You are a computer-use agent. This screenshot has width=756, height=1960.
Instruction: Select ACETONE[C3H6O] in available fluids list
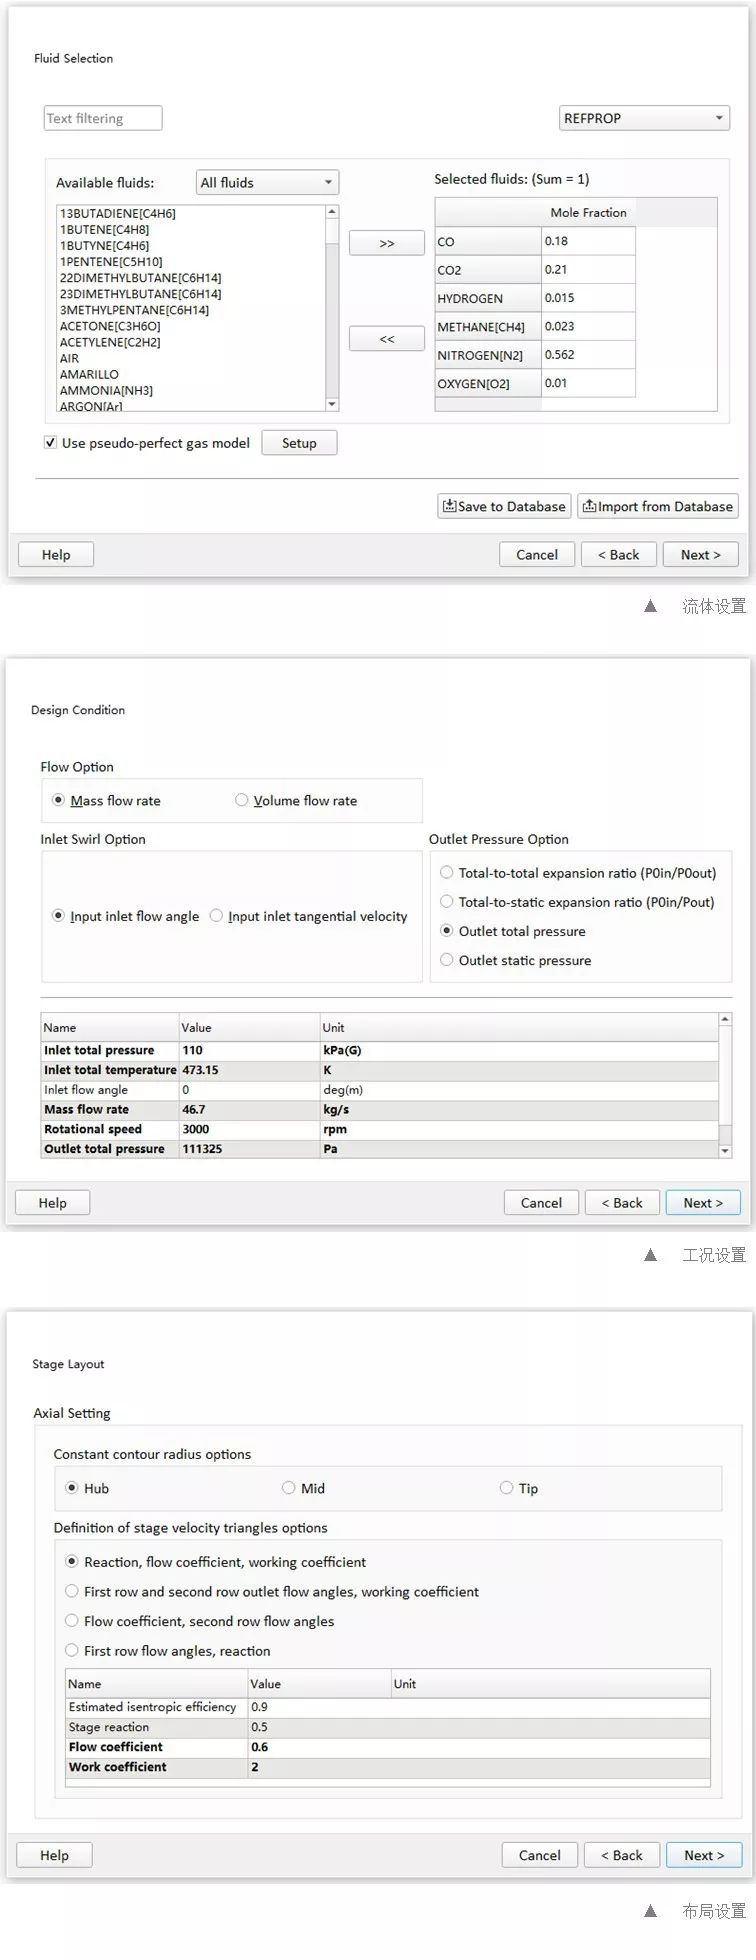[x=110, y=326]
